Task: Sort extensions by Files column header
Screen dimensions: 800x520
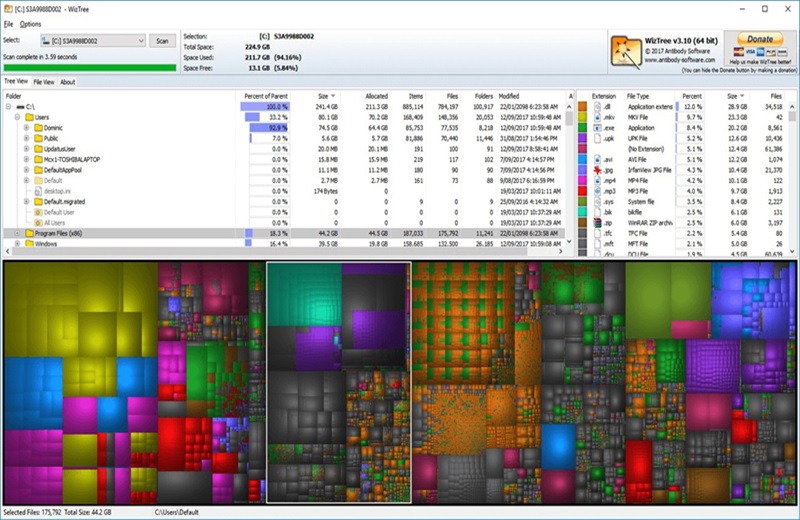Action: pyautogui.click(x=768, y=96)
